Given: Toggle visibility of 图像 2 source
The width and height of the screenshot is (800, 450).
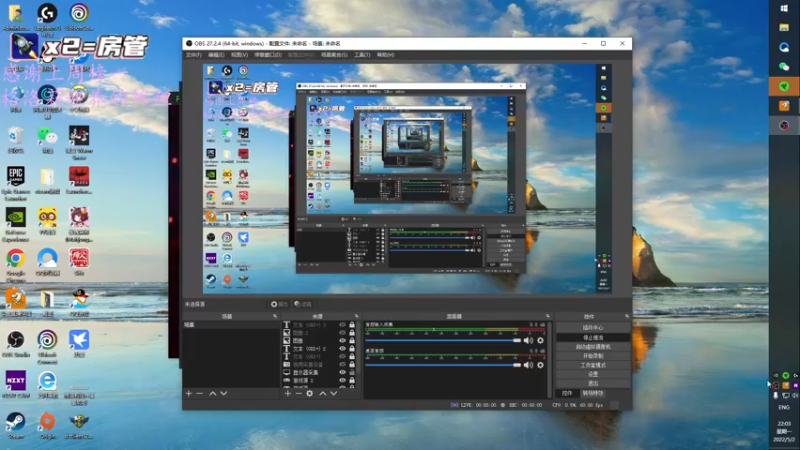Looking at the screenshot, I should (x=342, y=333).
